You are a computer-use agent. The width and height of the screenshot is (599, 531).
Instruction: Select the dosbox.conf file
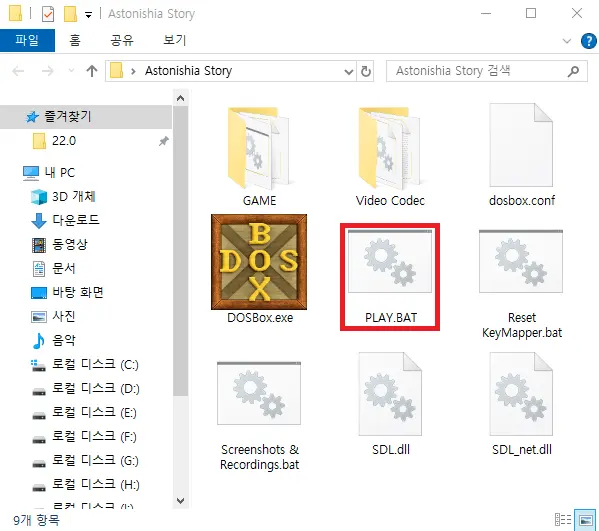521,155
